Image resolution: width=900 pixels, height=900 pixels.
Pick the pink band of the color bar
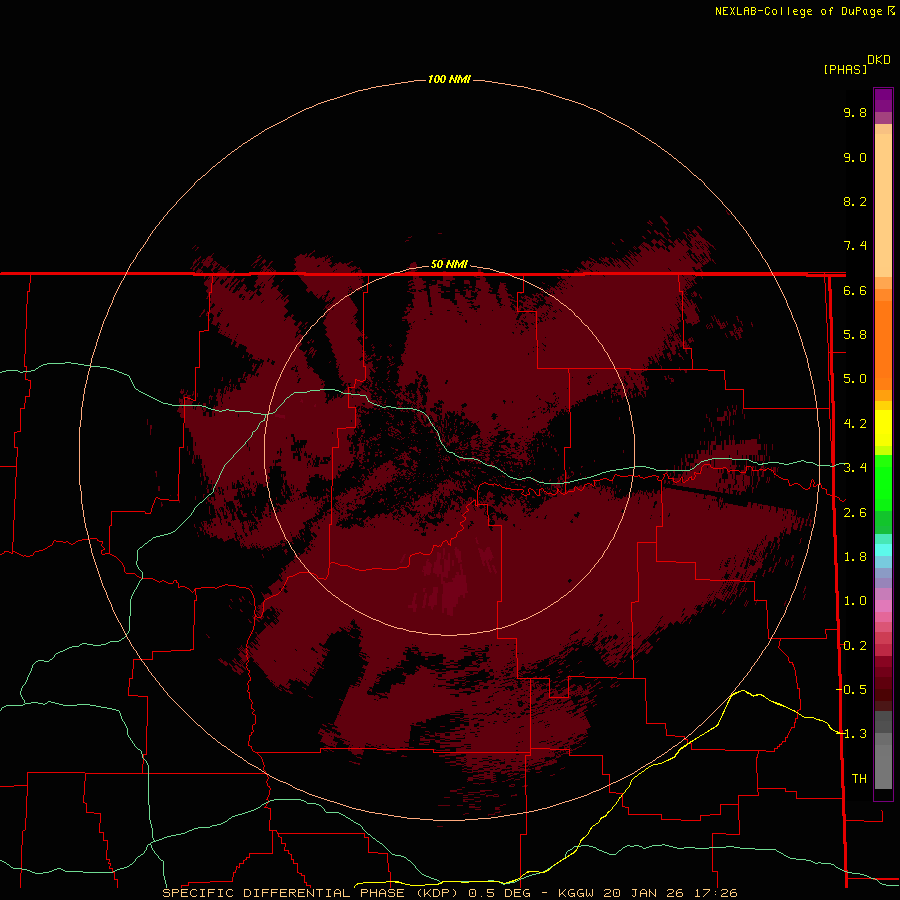tap(883, 606)
